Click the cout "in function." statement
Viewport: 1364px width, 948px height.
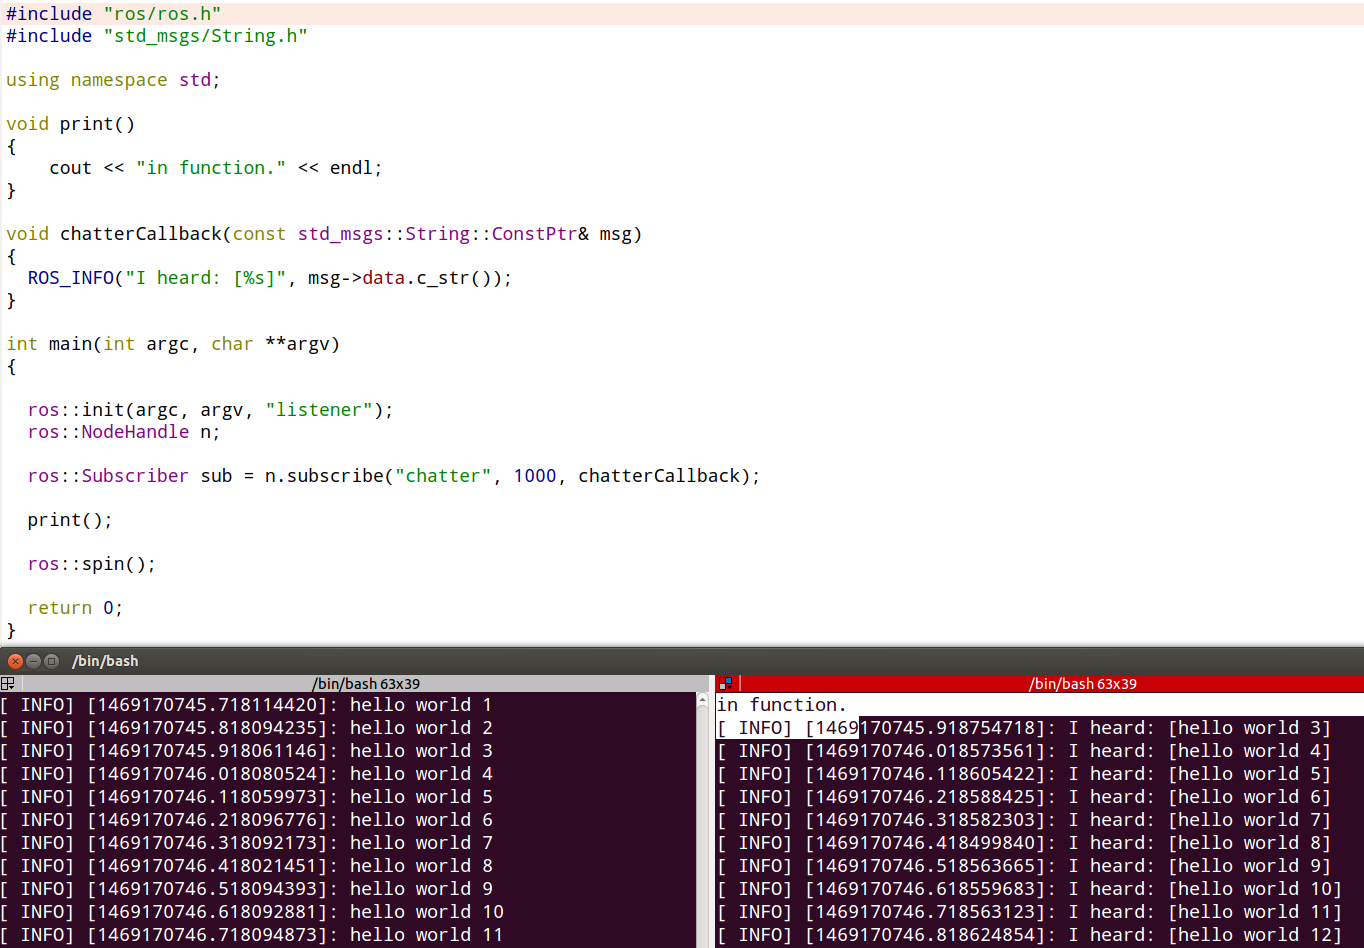[216, 168]
